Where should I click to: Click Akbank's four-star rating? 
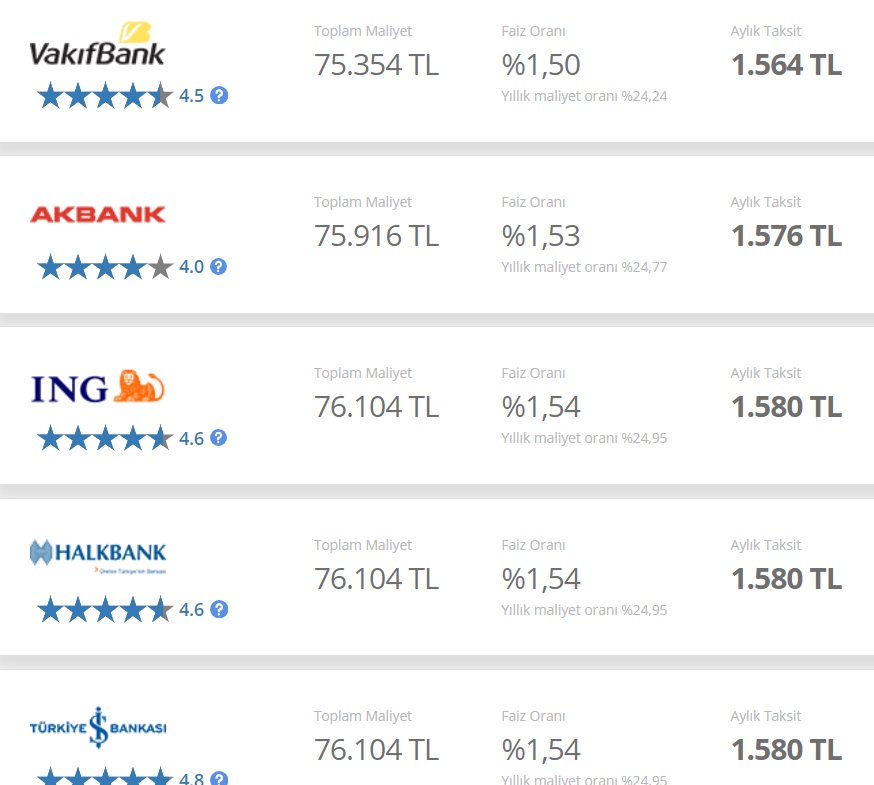[105, 266]
